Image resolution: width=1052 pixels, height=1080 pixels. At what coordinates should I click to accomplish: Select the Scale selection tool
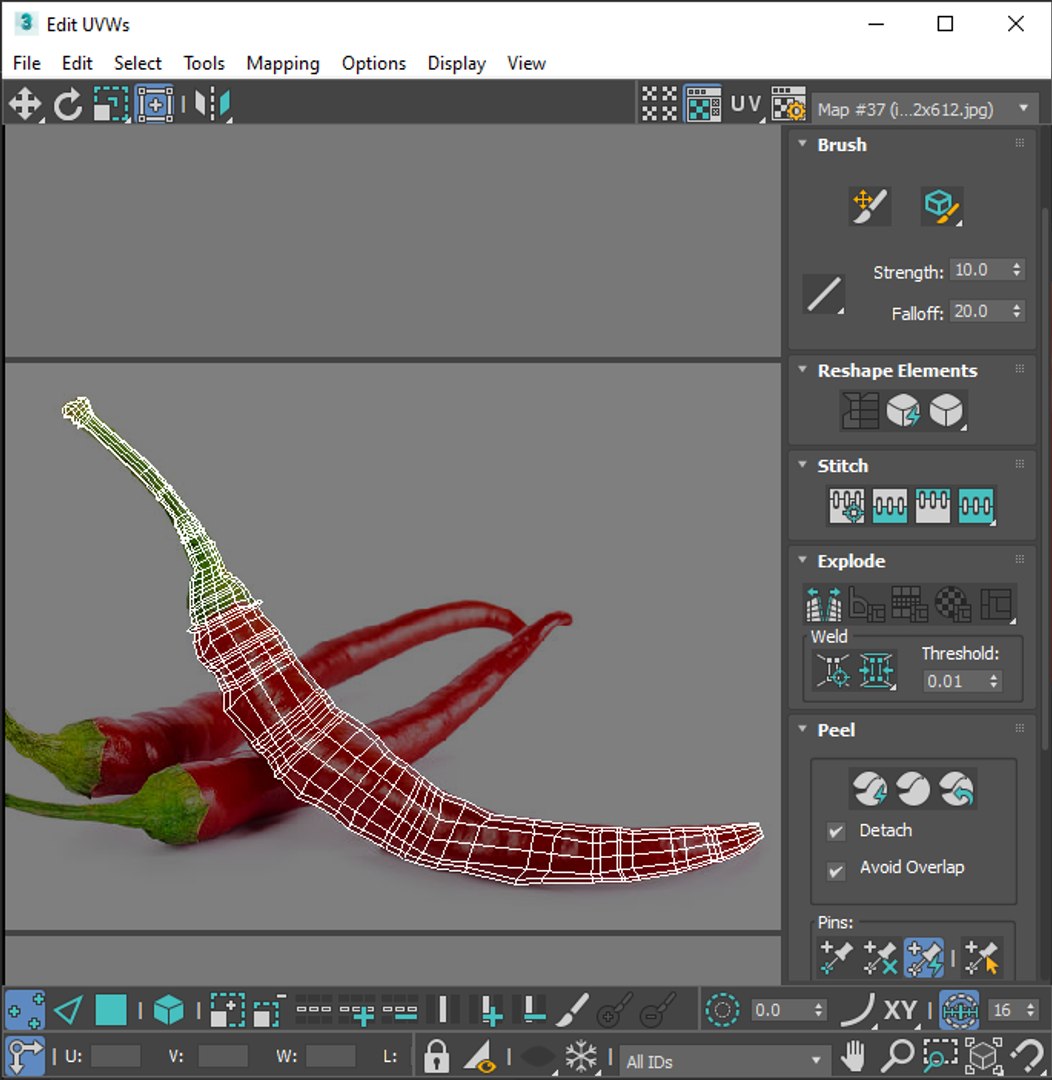coord(111,105)
